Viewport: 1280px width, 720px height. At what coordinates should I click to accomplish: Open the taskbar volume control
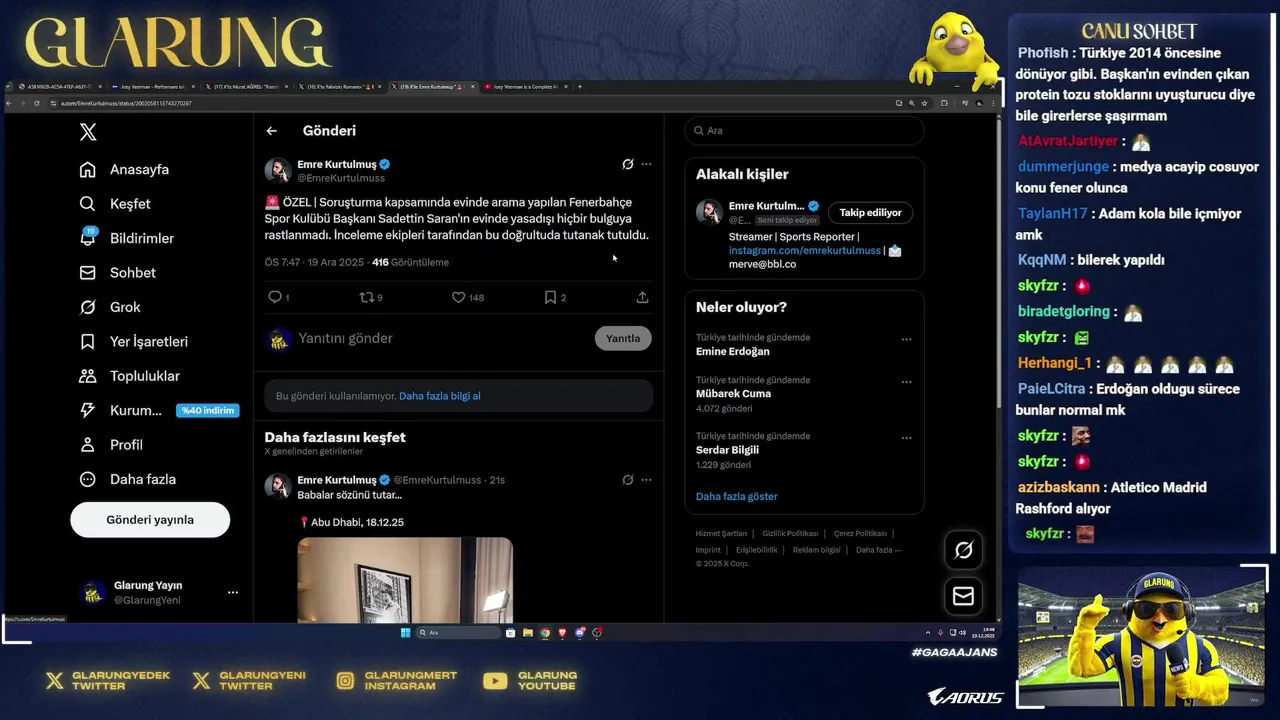[962, 633]
